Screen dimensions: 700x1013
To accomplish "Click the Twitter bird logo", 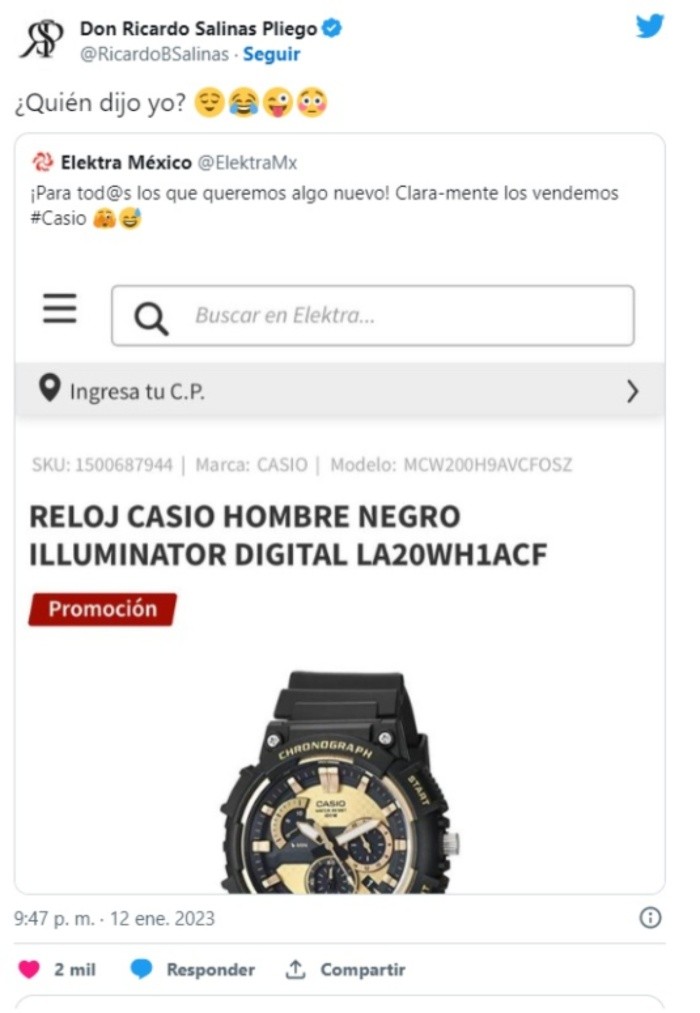I will [x=650, y=26].
